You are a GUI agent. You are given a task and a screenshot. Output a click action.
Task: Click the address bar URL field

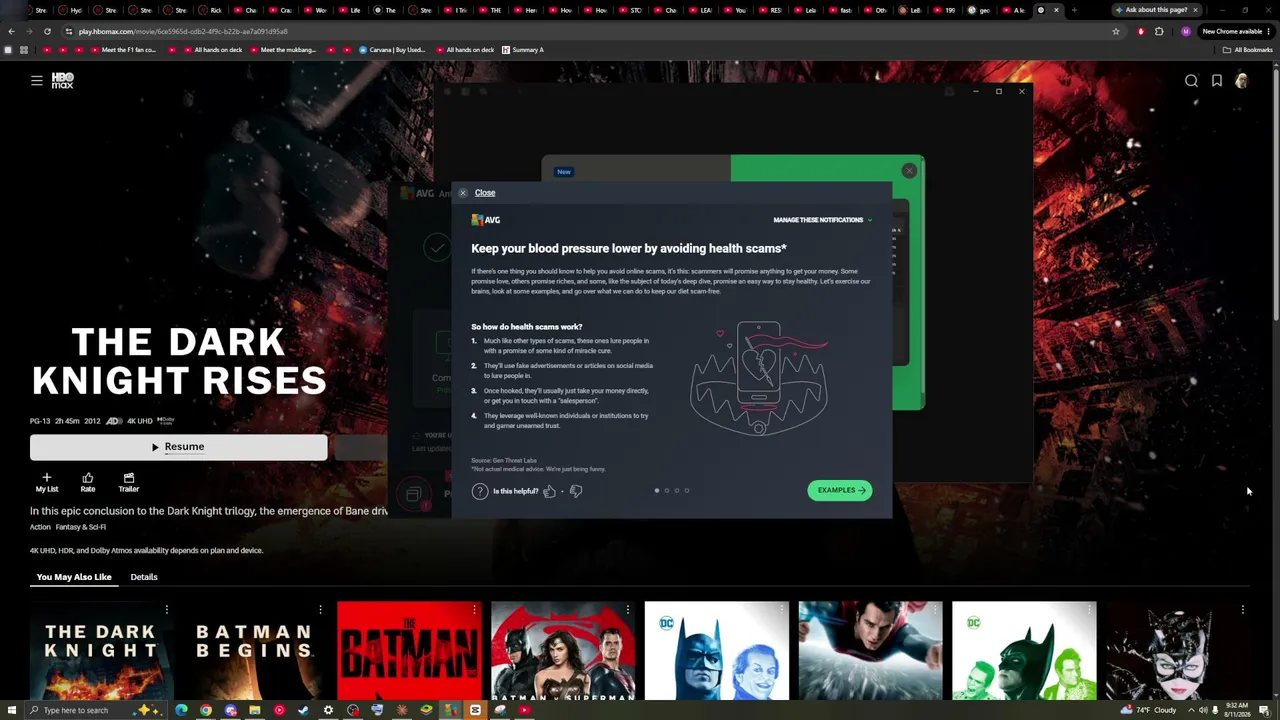tap(590, 31)
